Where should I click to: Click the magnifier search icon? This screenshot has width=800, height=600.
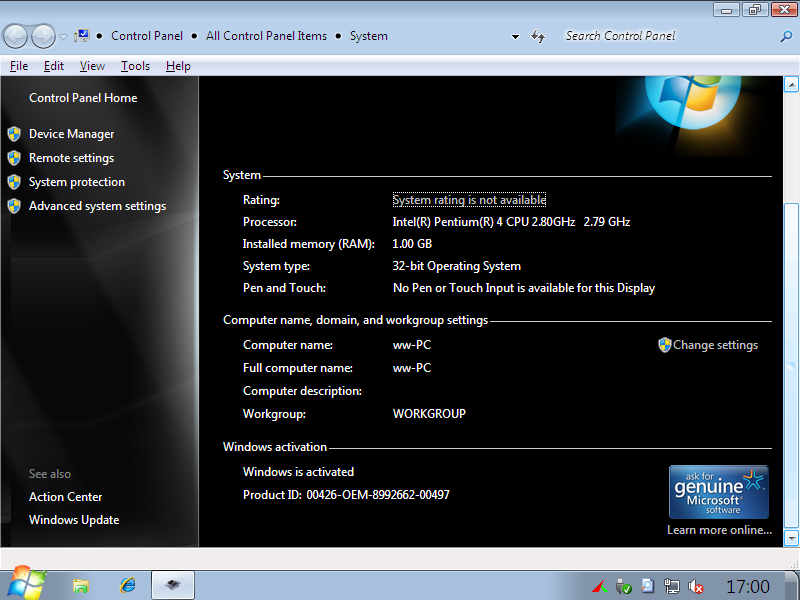point(786,36)
